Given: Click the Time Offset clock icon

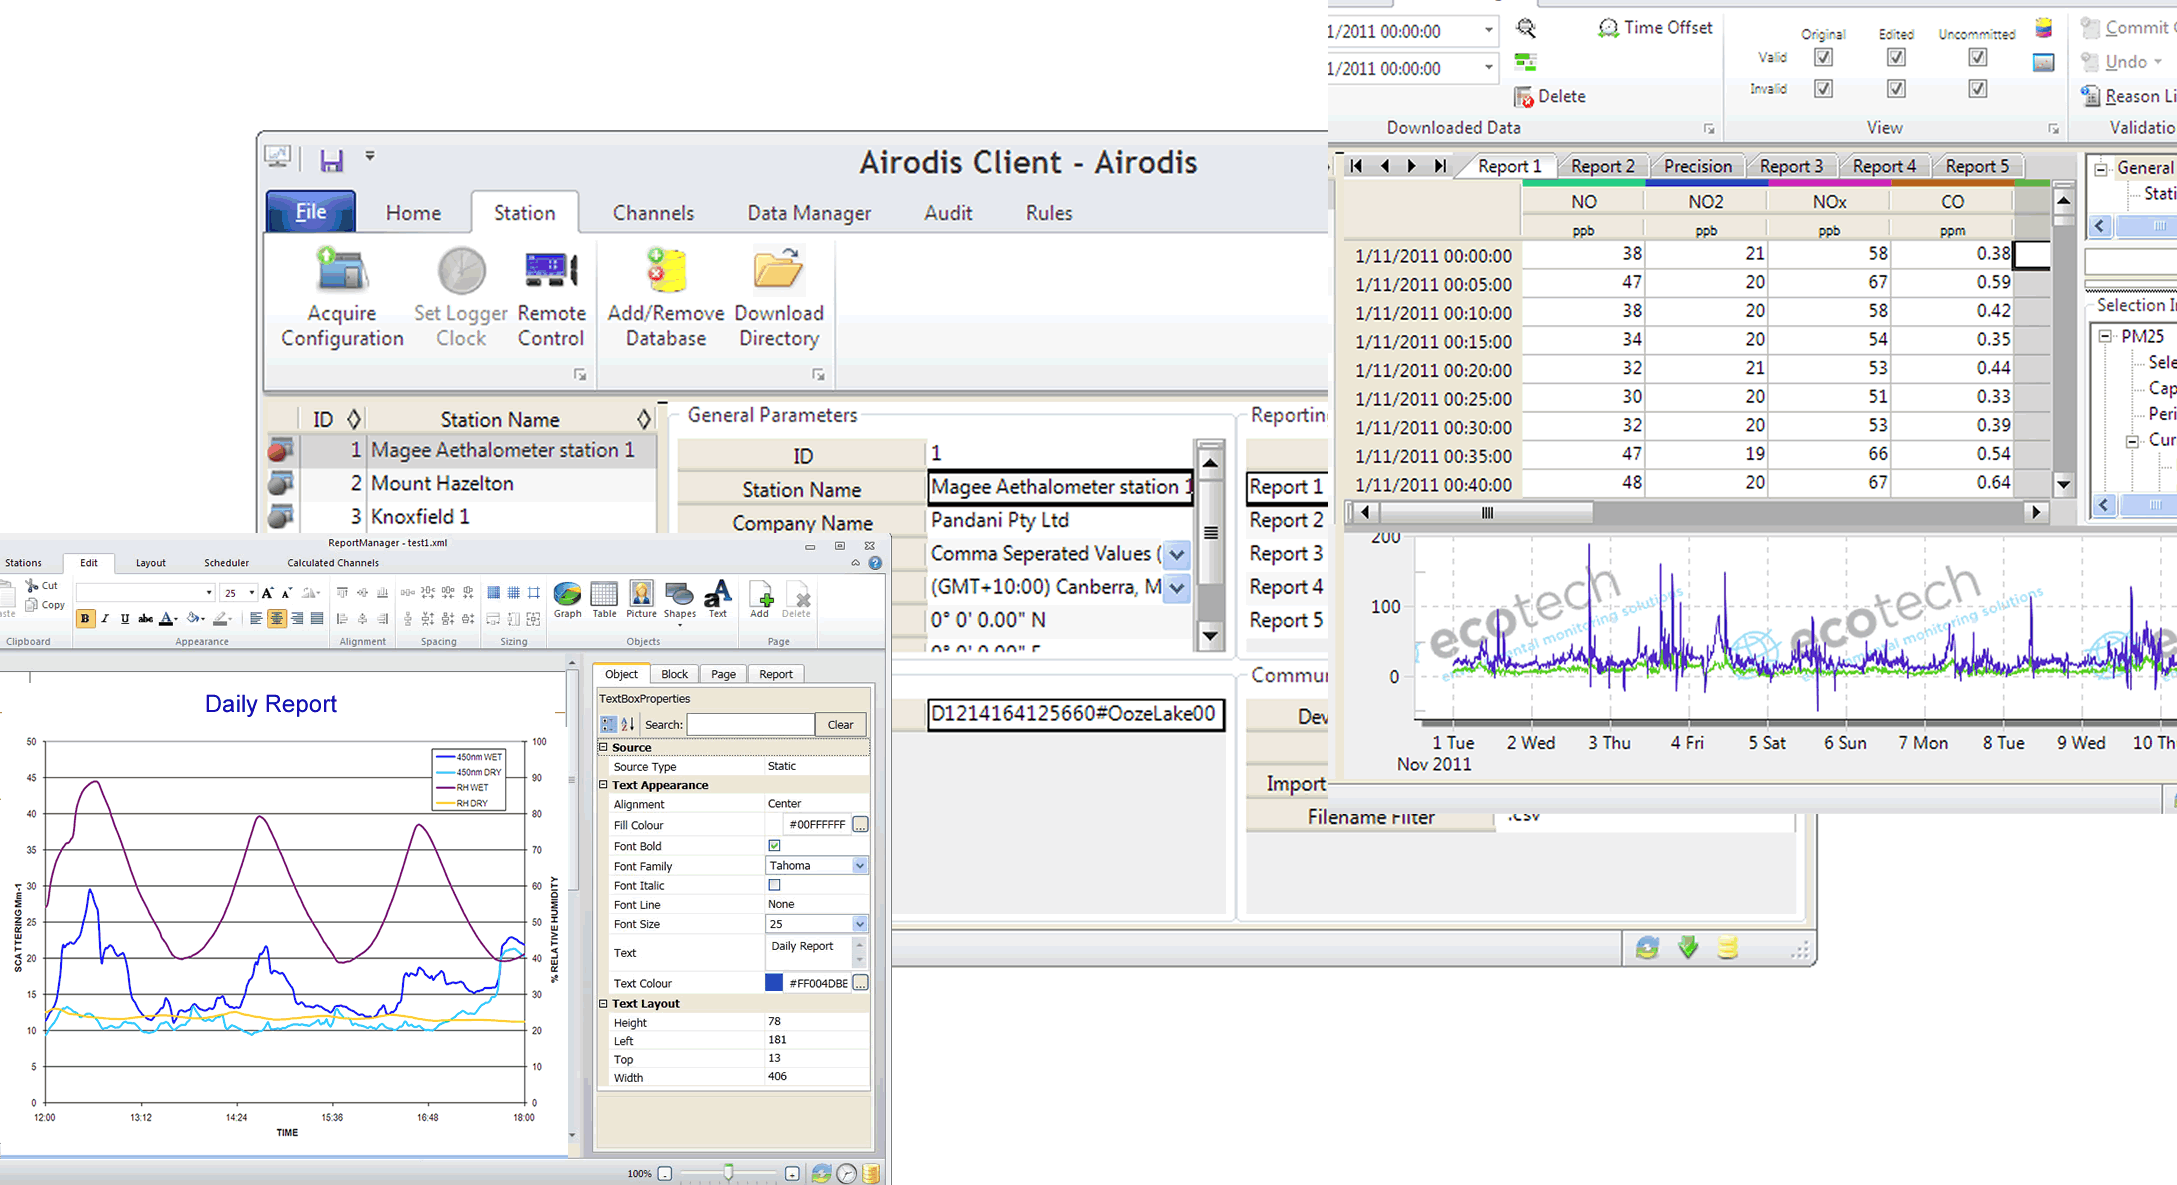Looking at the screenshot, I should coord(1608,28).
